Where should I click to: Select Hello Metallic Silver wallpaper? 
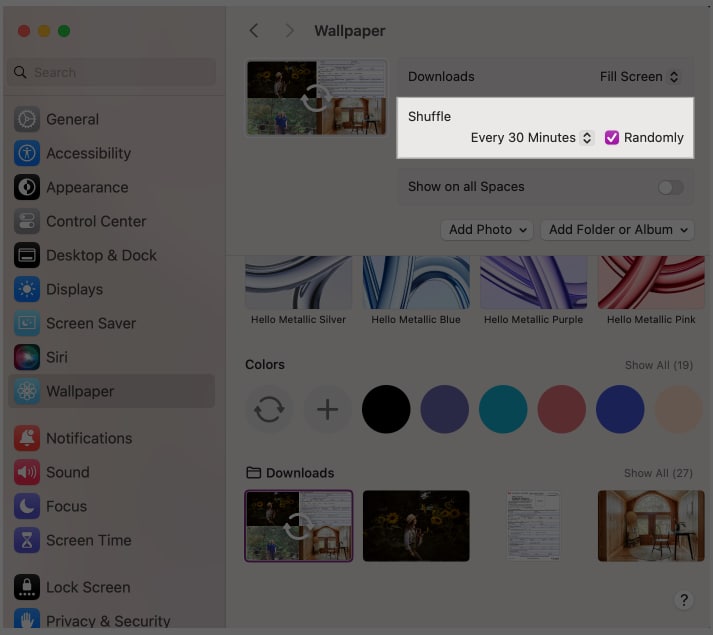(299, 283)
